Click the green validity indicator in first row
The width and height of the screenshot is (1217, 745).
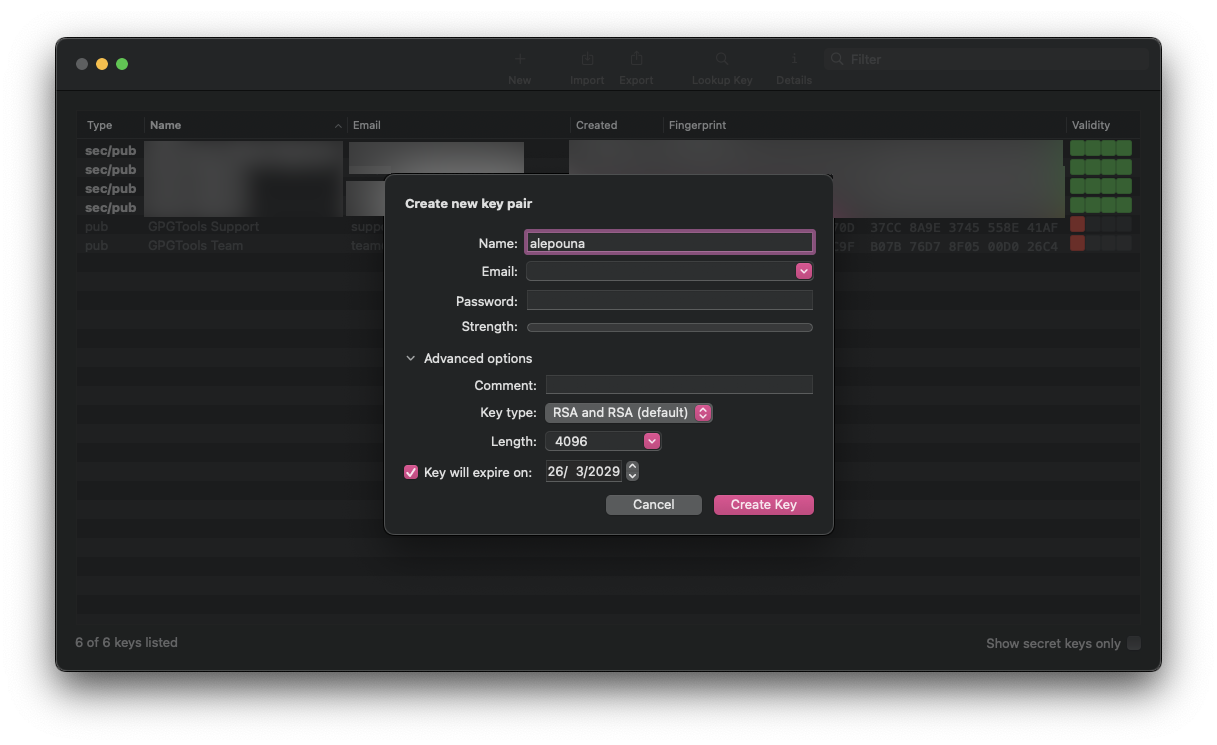1100,149
